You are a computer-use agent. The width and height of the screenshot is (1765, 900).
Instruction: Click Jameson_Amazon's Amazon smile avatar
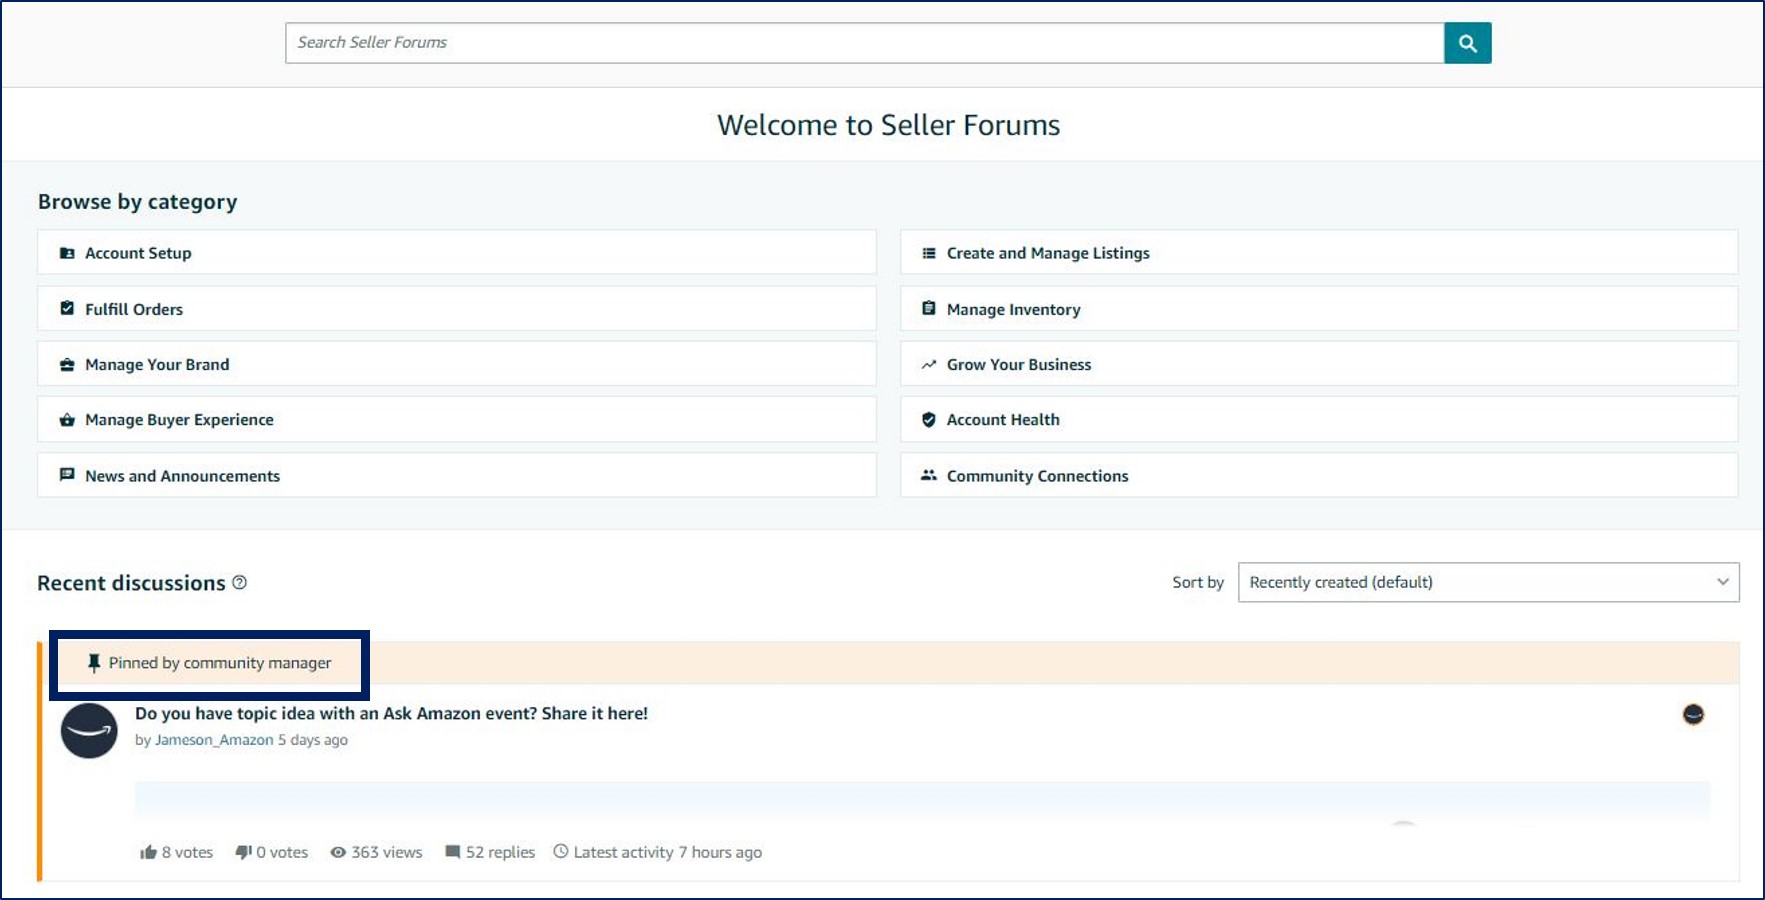pos(89,731)
